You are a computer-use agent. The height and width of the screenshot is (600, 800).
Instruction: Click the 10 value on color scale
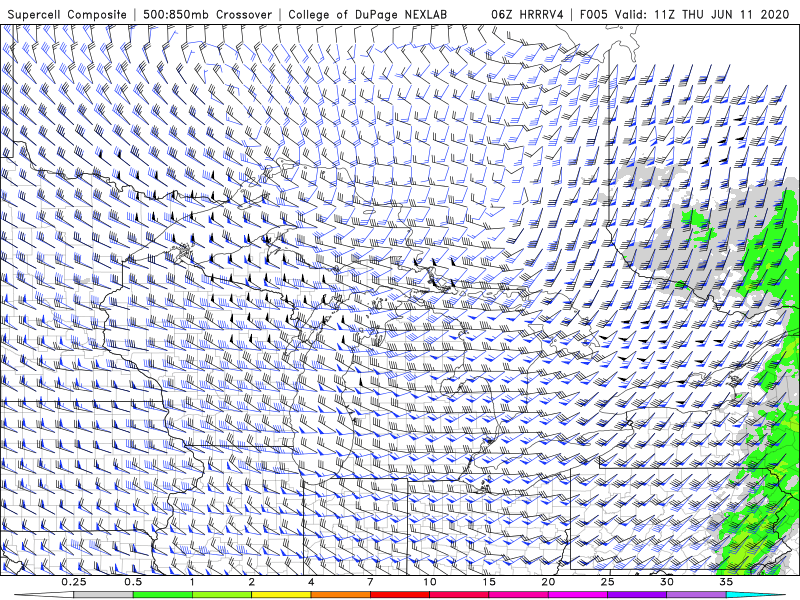pos(430,582)
